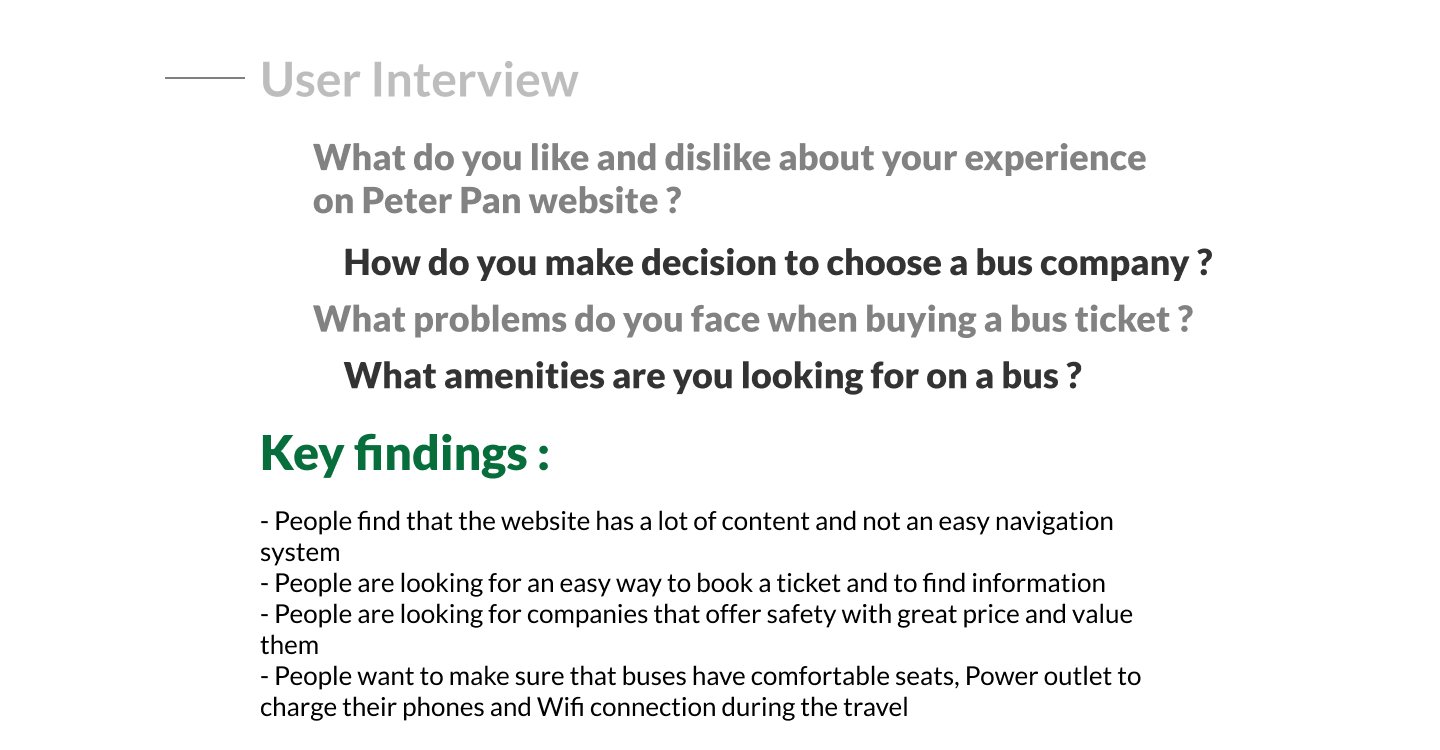Select the finding about safety and great price
This screenshot has width=1440, height=750.
point(696,629)
